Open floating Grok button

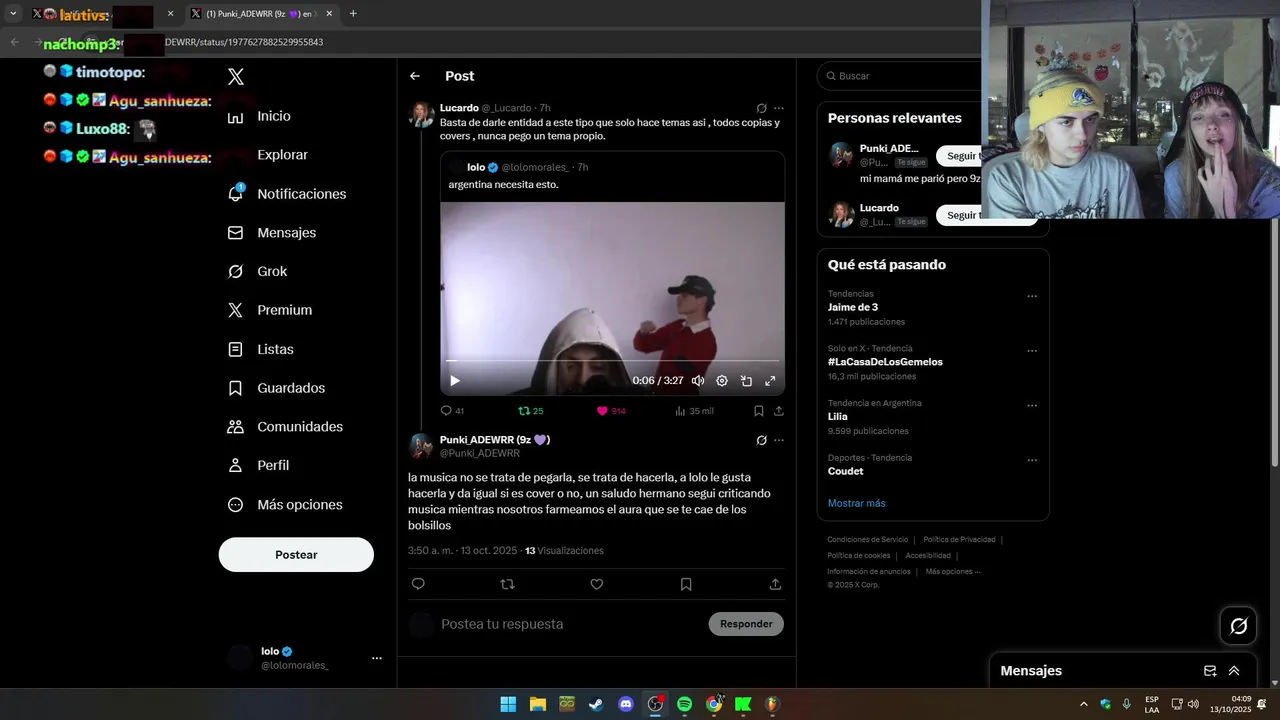(1239, 626)
